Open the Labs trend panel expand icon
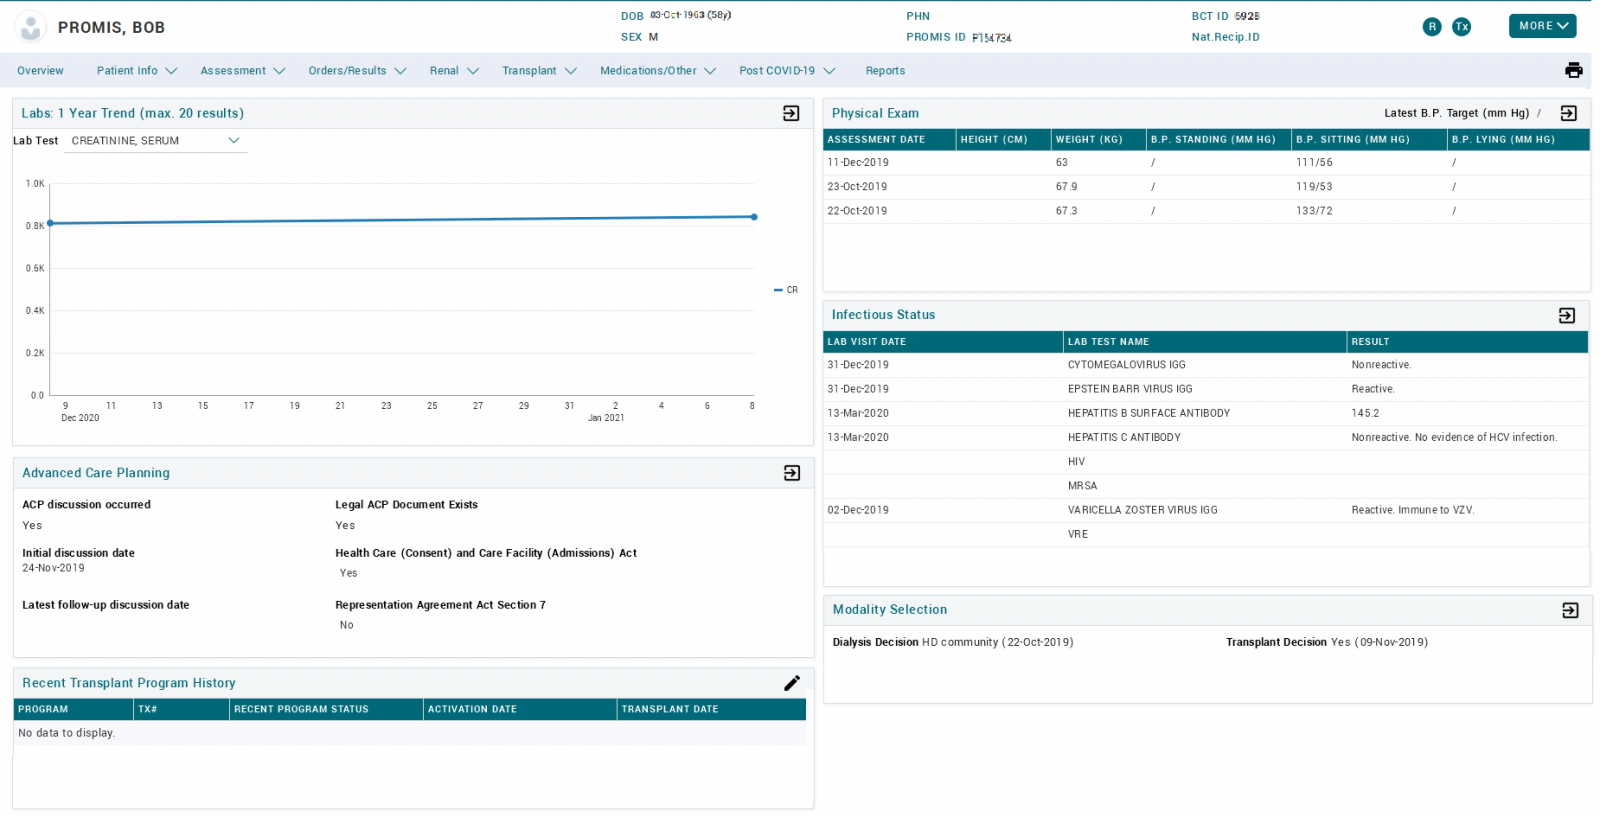Screen dimensions: 1600x817 coord(791,114)
